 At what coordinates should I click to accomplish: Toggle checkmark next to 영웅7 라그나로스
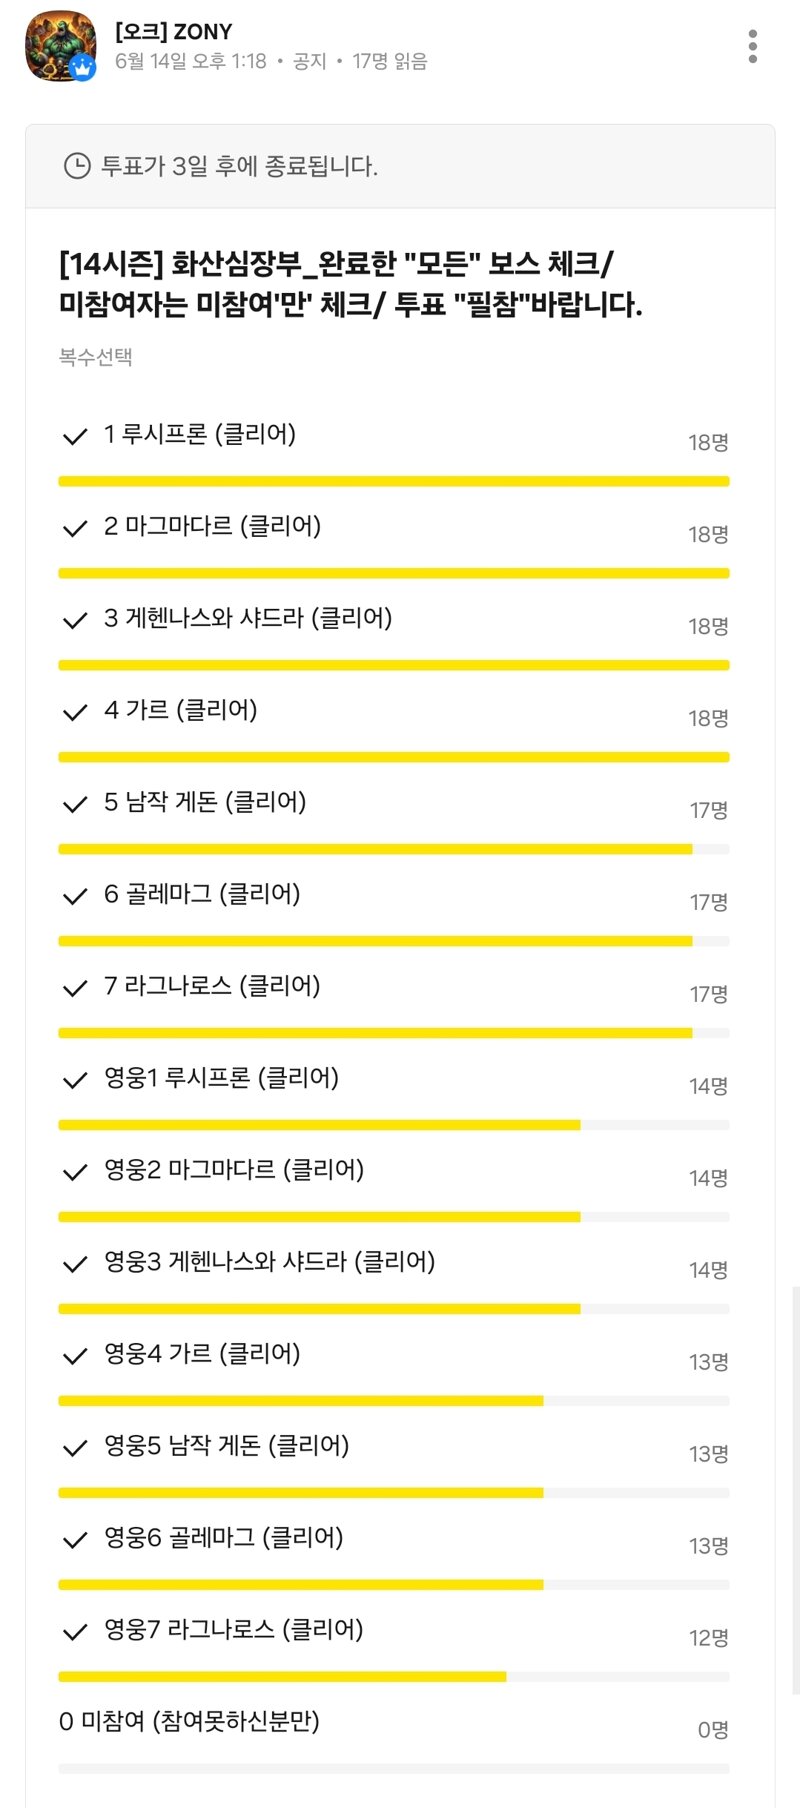[x=75, y=1633]
